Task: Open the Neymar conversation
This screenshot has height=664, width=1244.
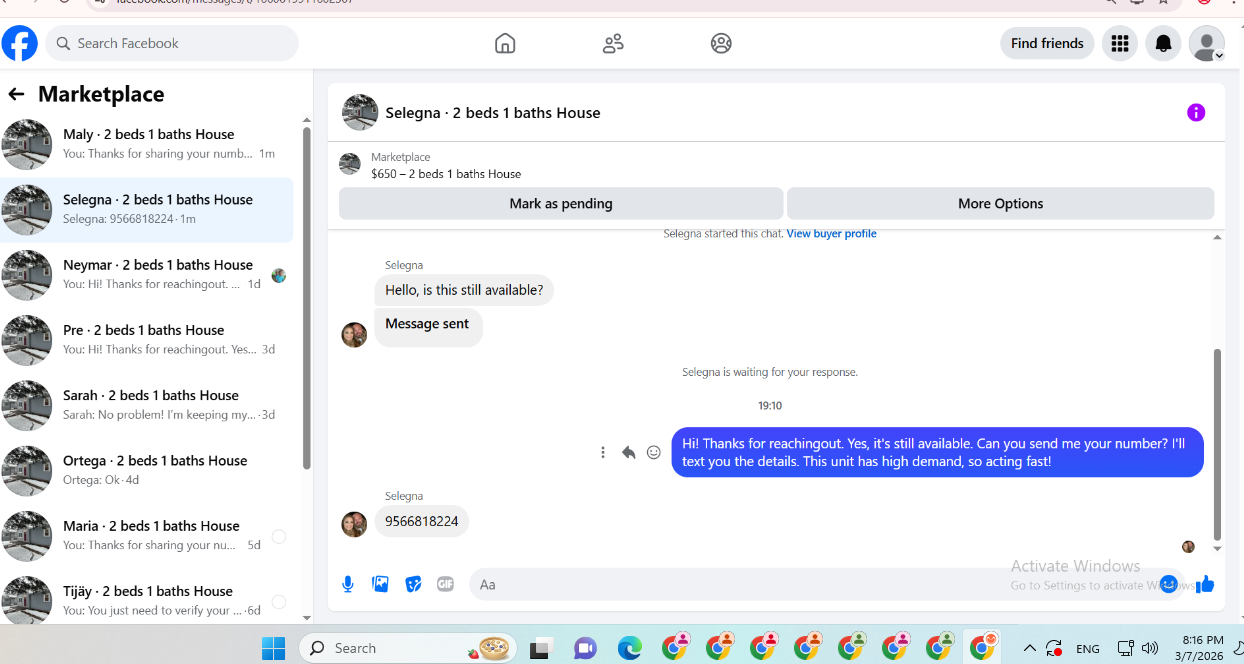Action: tap(148, 274)
